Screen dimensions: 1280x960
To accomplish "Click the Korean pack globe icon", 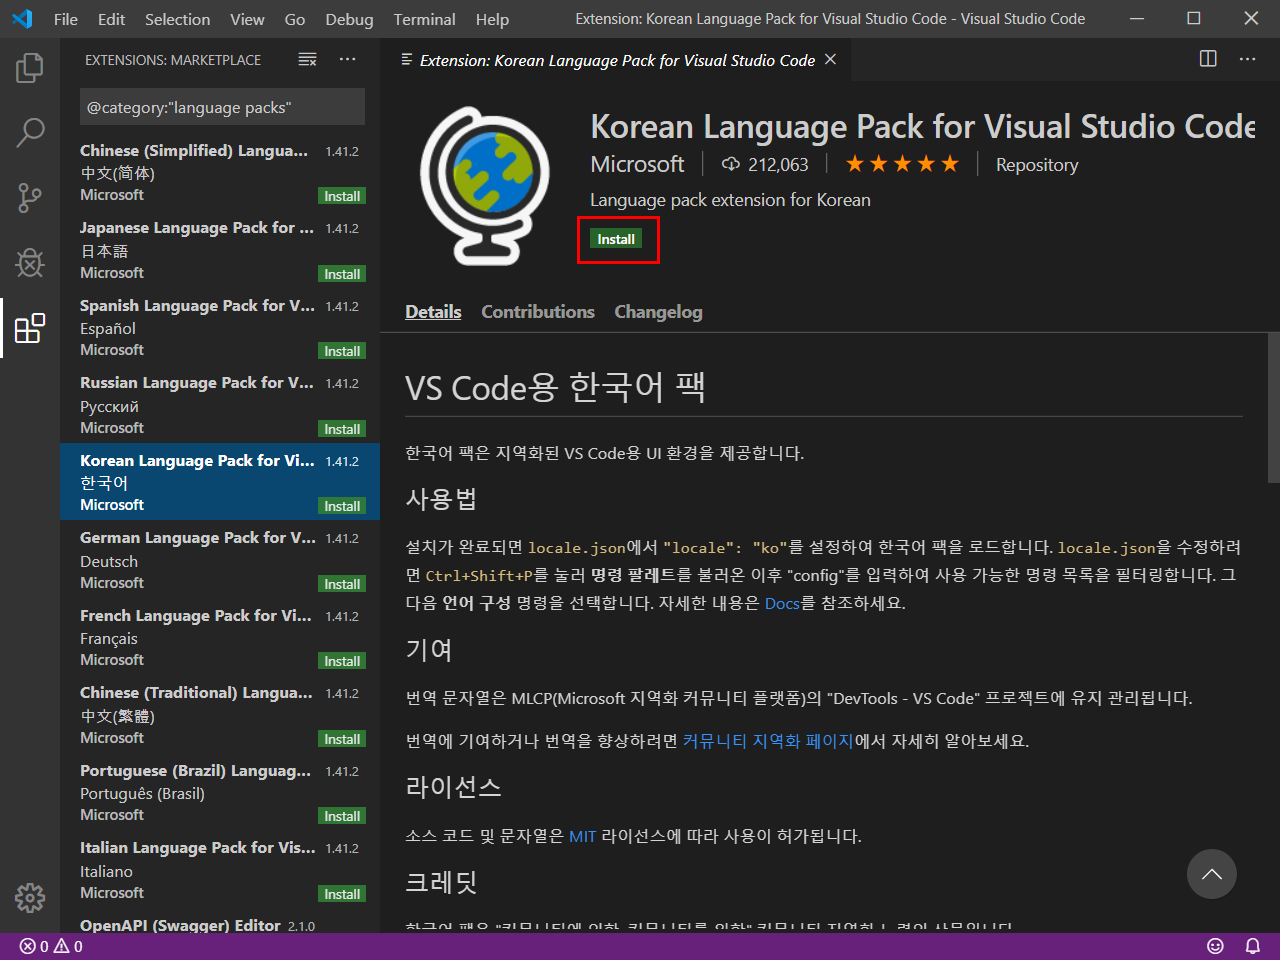I will [485, 185].
